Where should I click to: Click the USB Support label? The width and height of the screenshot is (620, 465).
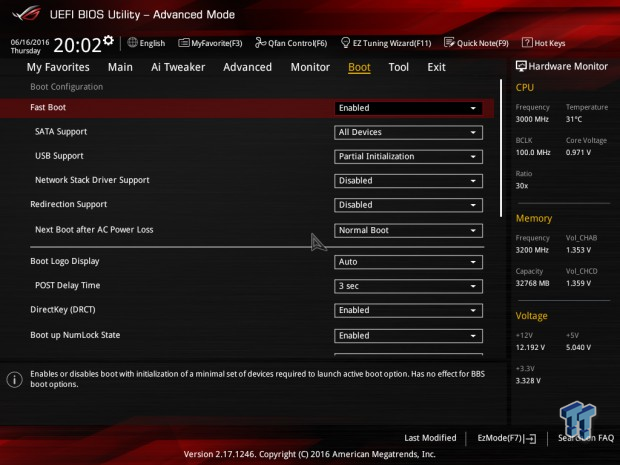pyautogui.click(x=59, y=156)
